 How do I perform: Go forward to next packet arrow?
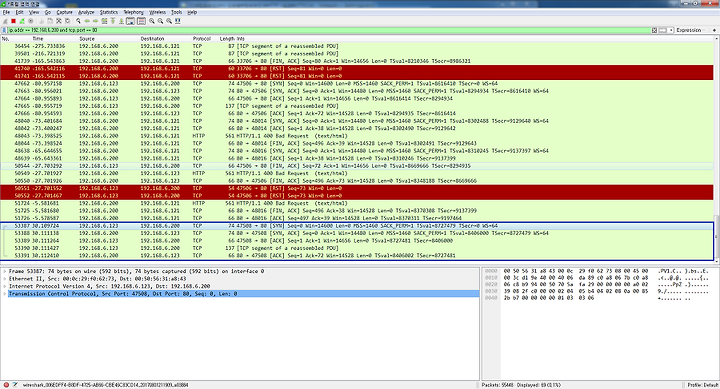tap(96, 21)
